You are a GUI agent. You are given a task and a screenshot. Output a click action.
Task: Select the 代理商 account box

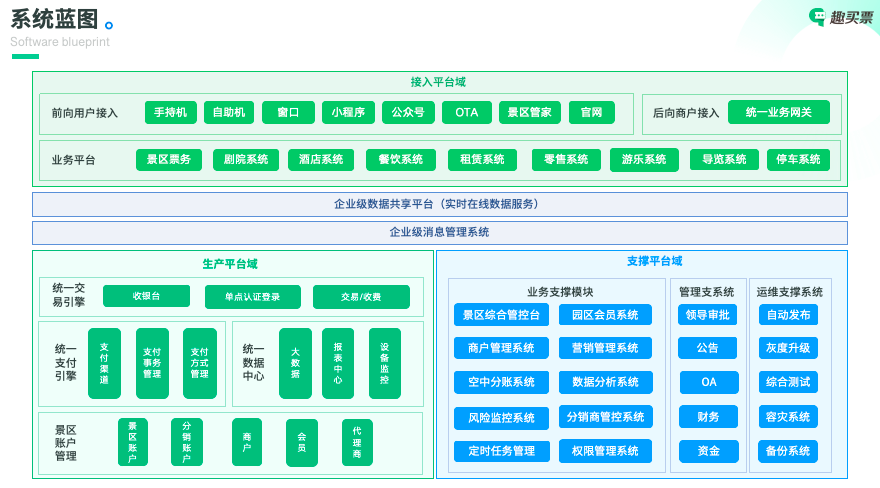(x=357, y=442)
